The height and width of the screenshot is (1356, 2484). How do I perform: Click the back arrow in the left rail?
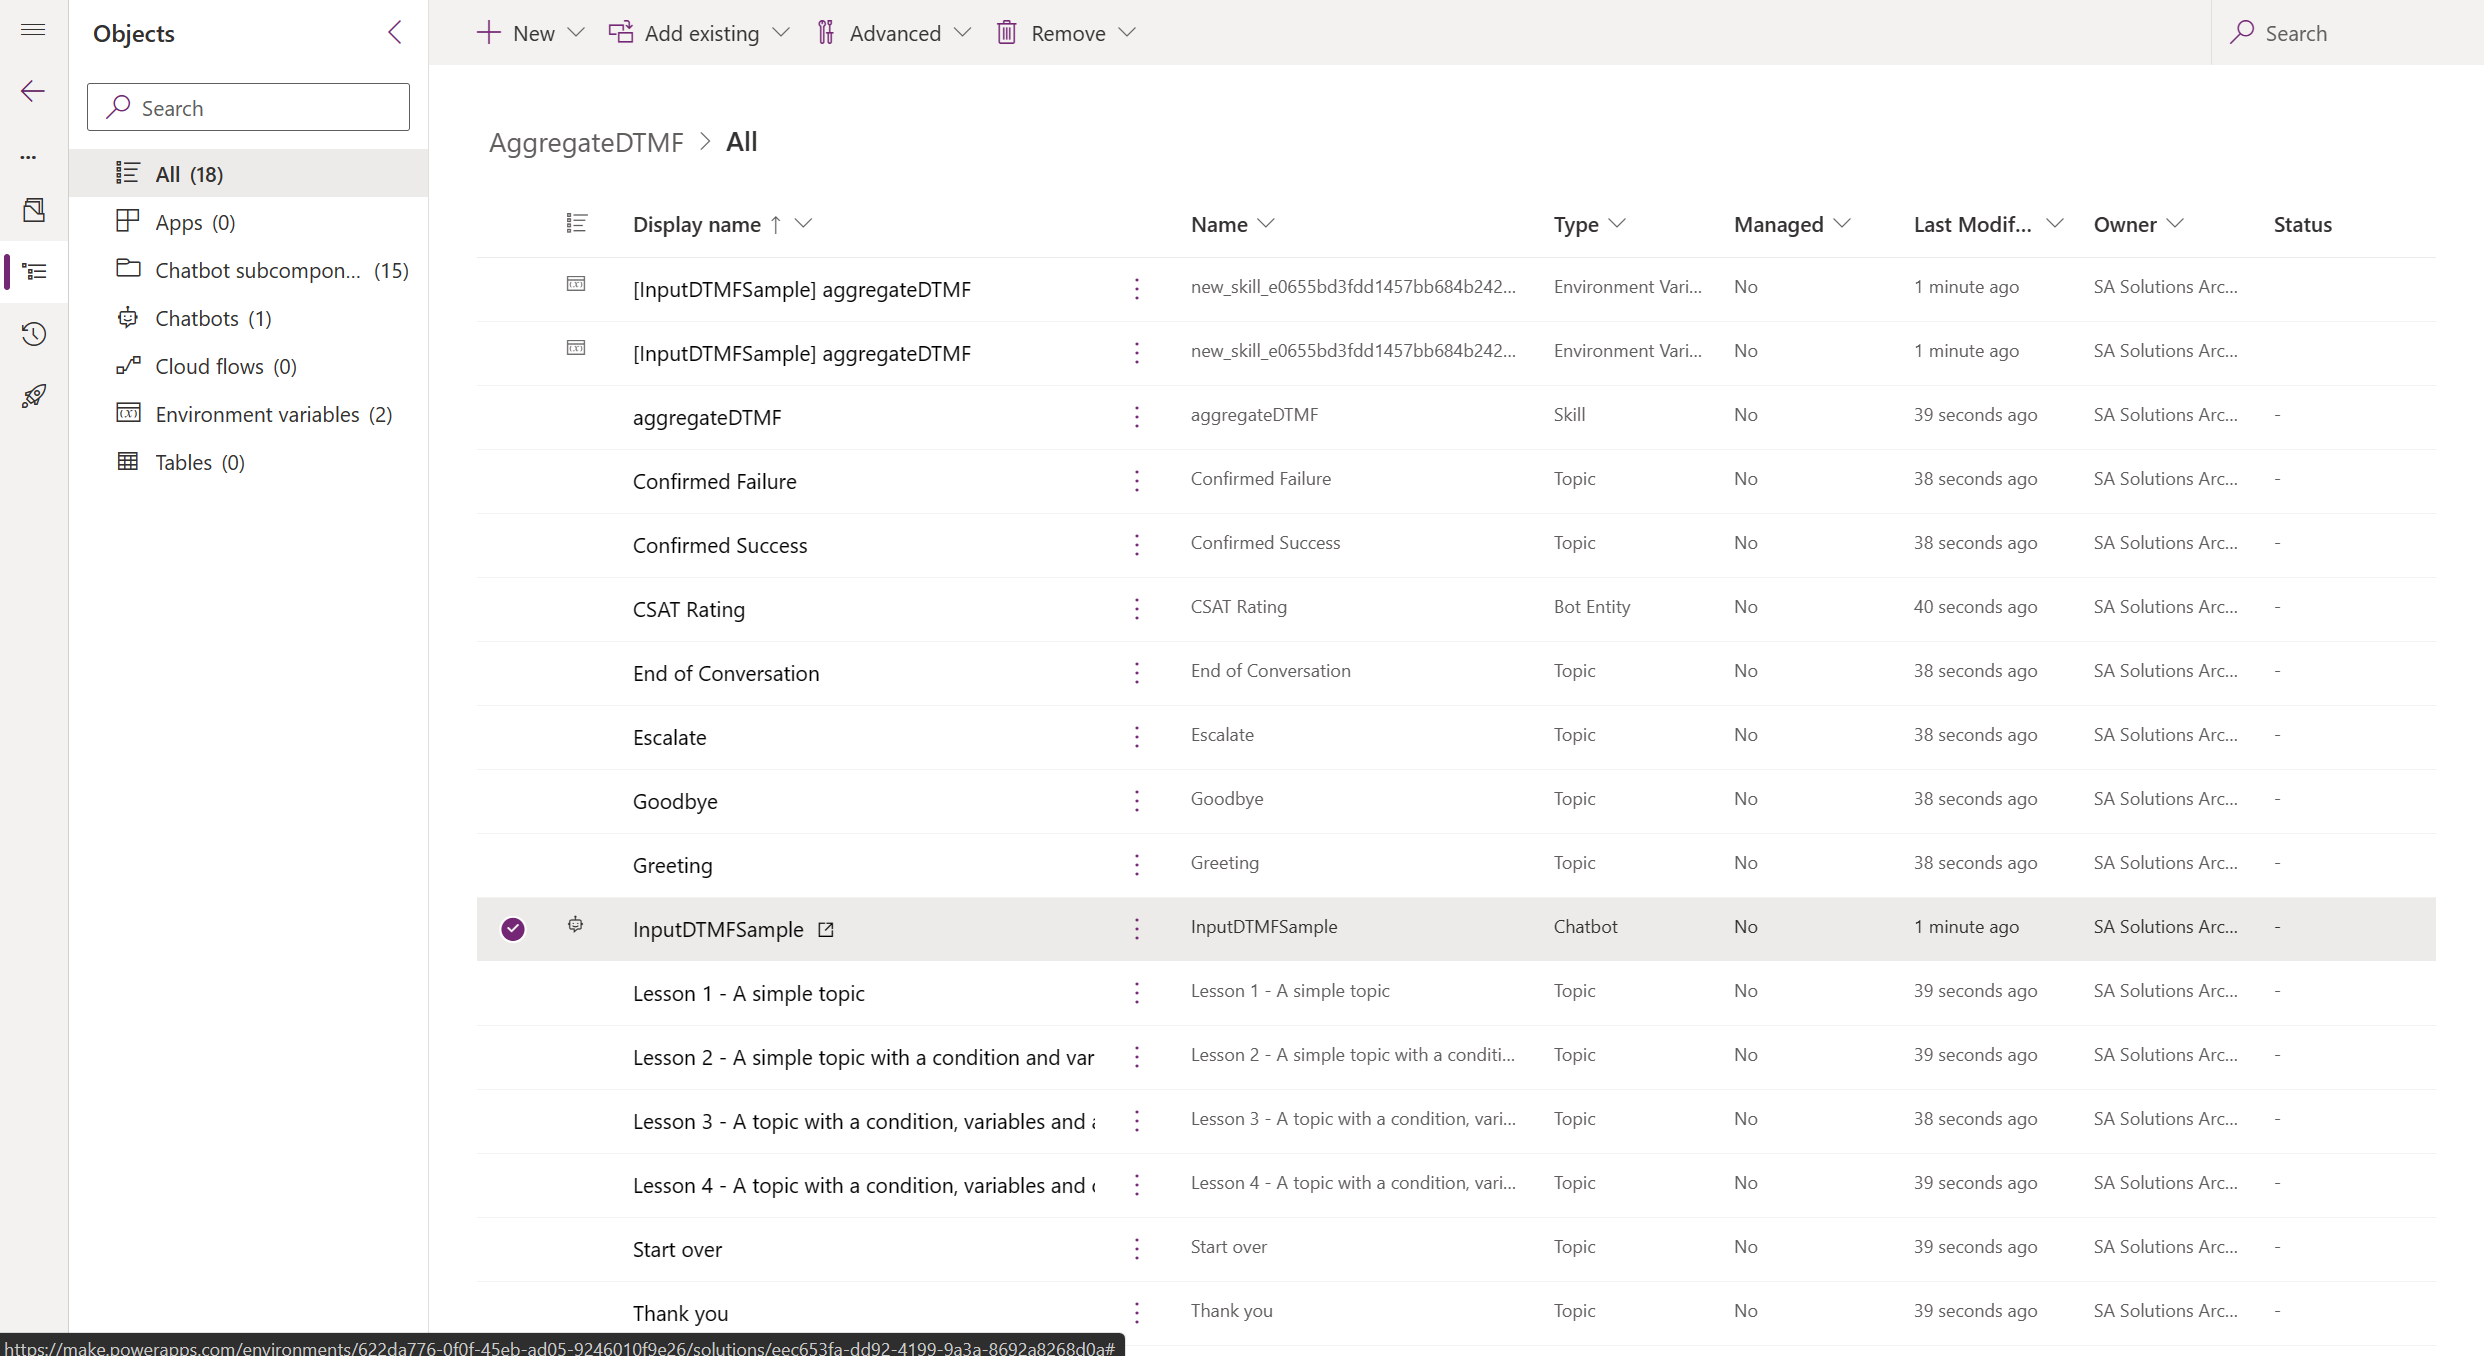tap(33, 91)
